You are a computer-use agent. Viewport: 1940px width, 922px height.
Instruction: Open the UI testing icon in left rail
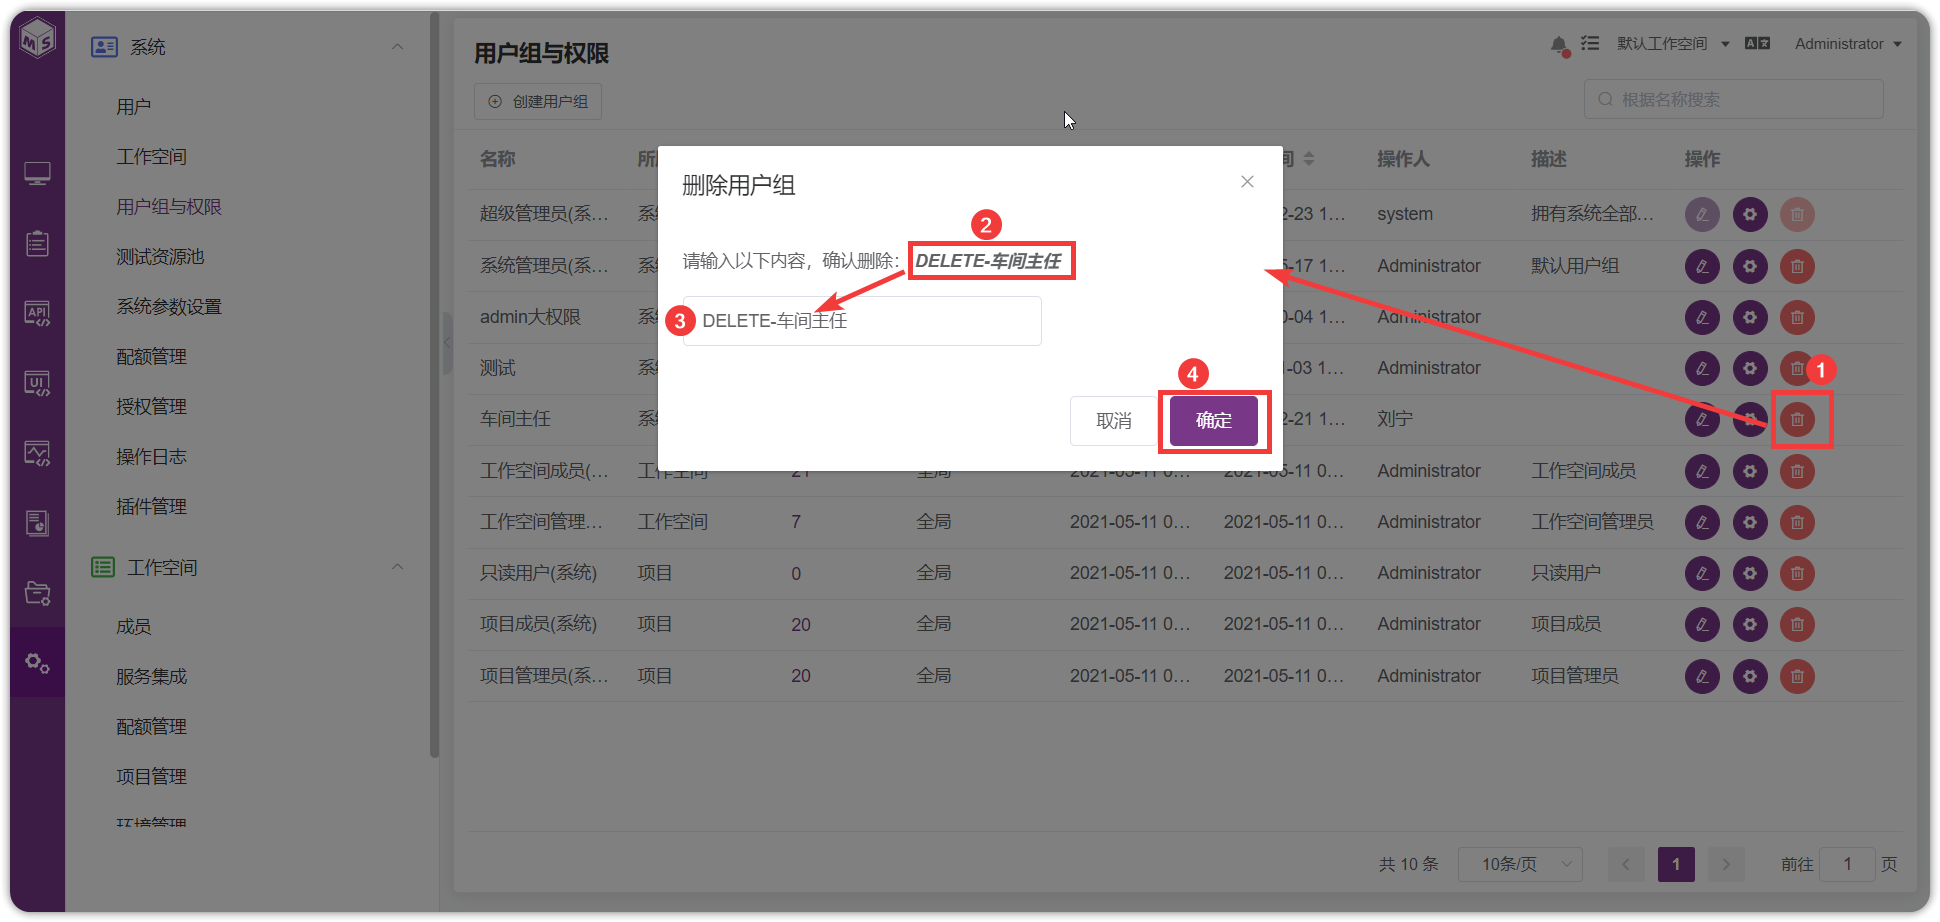38,384
